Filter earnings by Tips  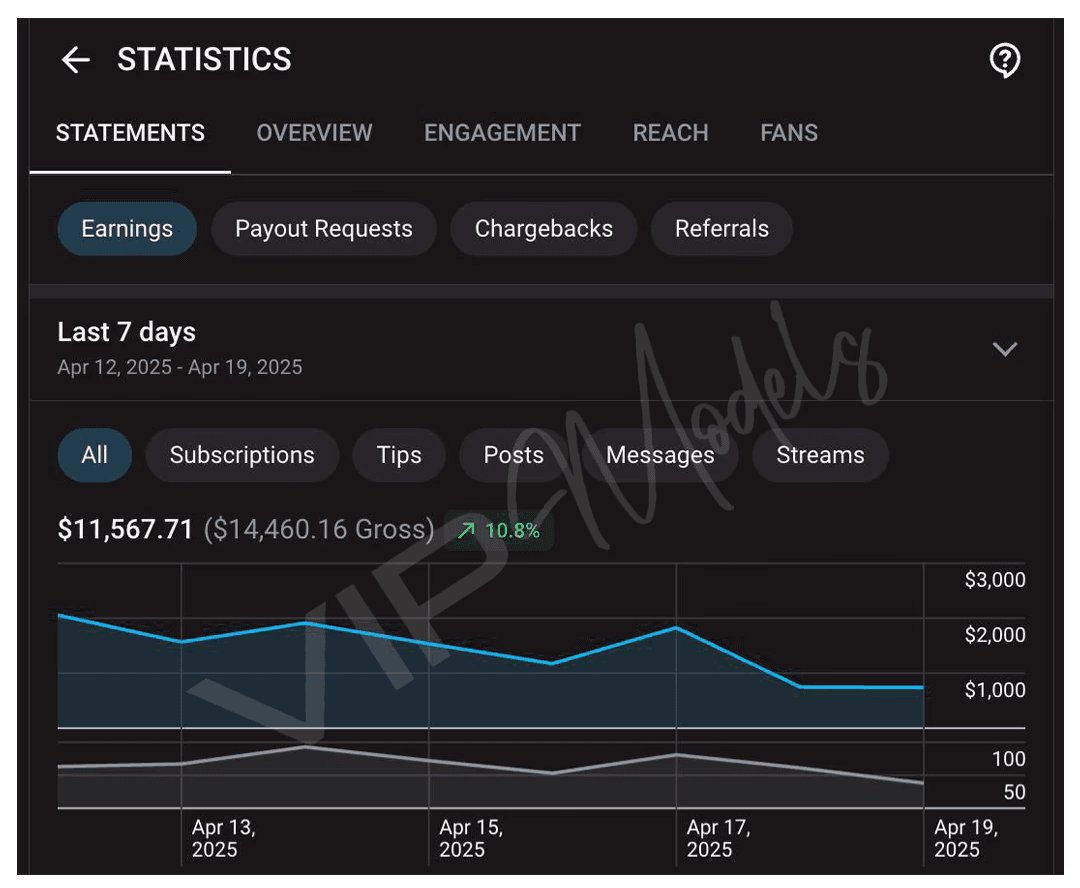click(x=399, y=455)
